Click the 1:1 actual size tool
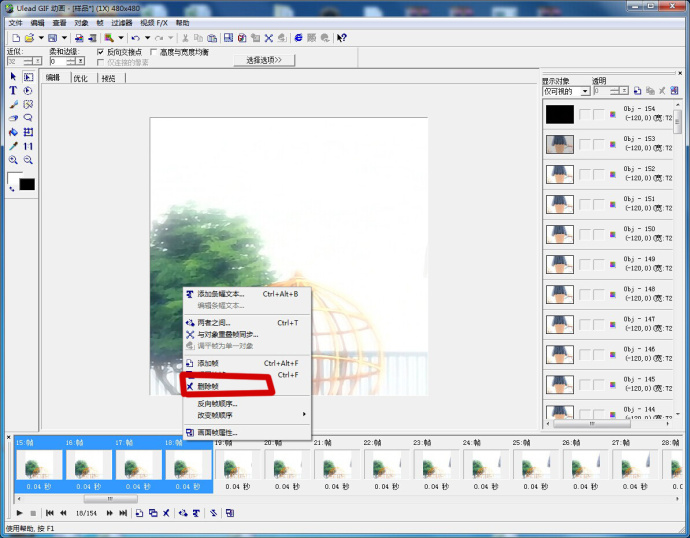The image size is (690, 538). [28, 146]
